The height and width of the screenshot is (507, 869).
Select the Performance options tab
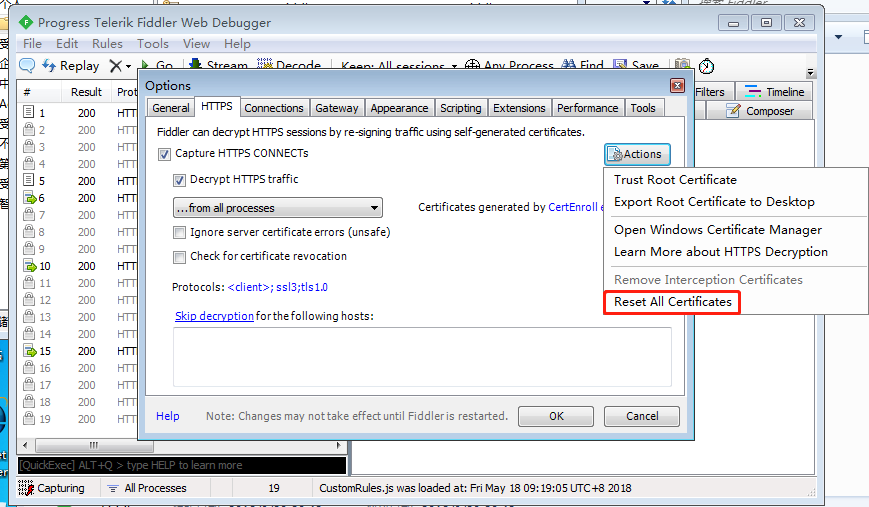click(x=587, y=108)
